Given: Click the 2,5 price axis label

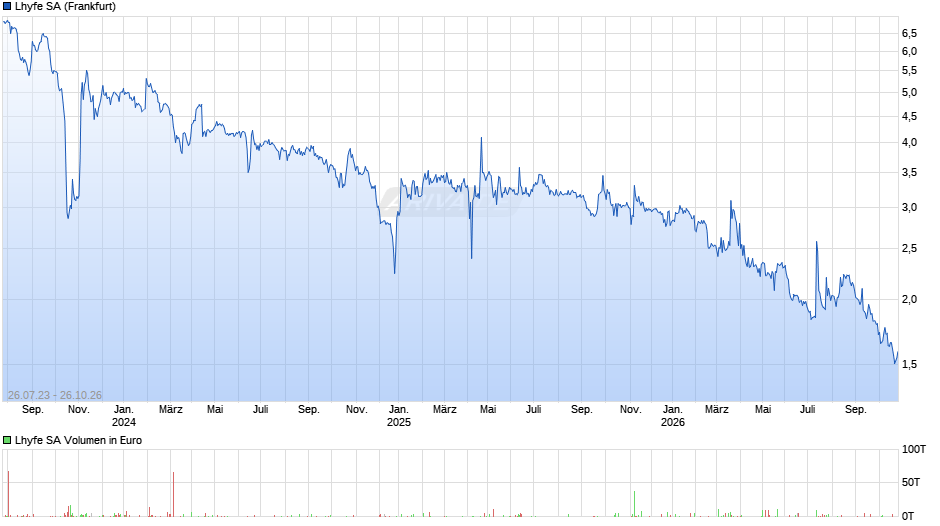Looking at the screenshot, I should tap(909, 248).
